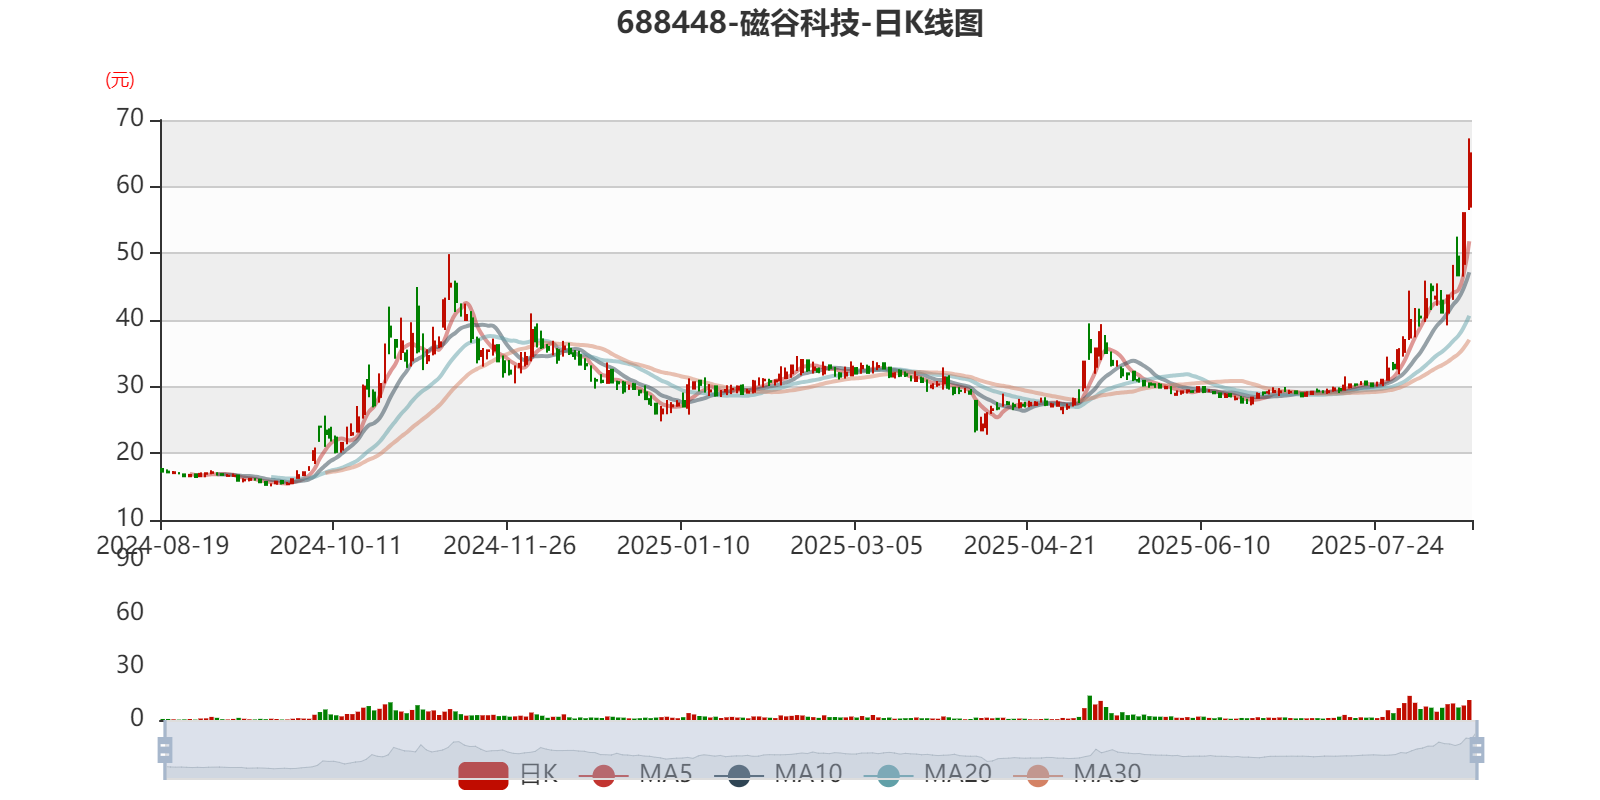Click the 2025-06-10 date axis label

[1203, 546]
